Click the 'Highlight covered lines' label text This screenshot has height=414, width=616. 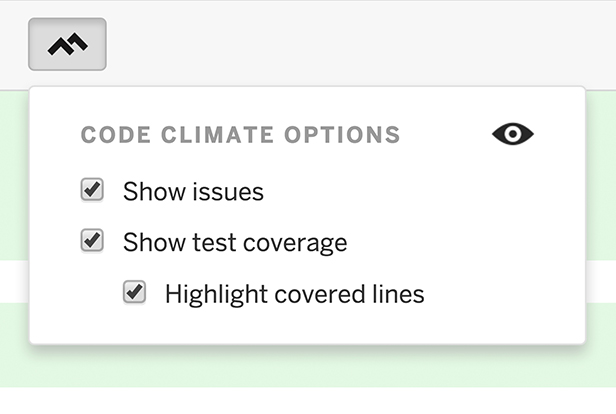point(295,294)
